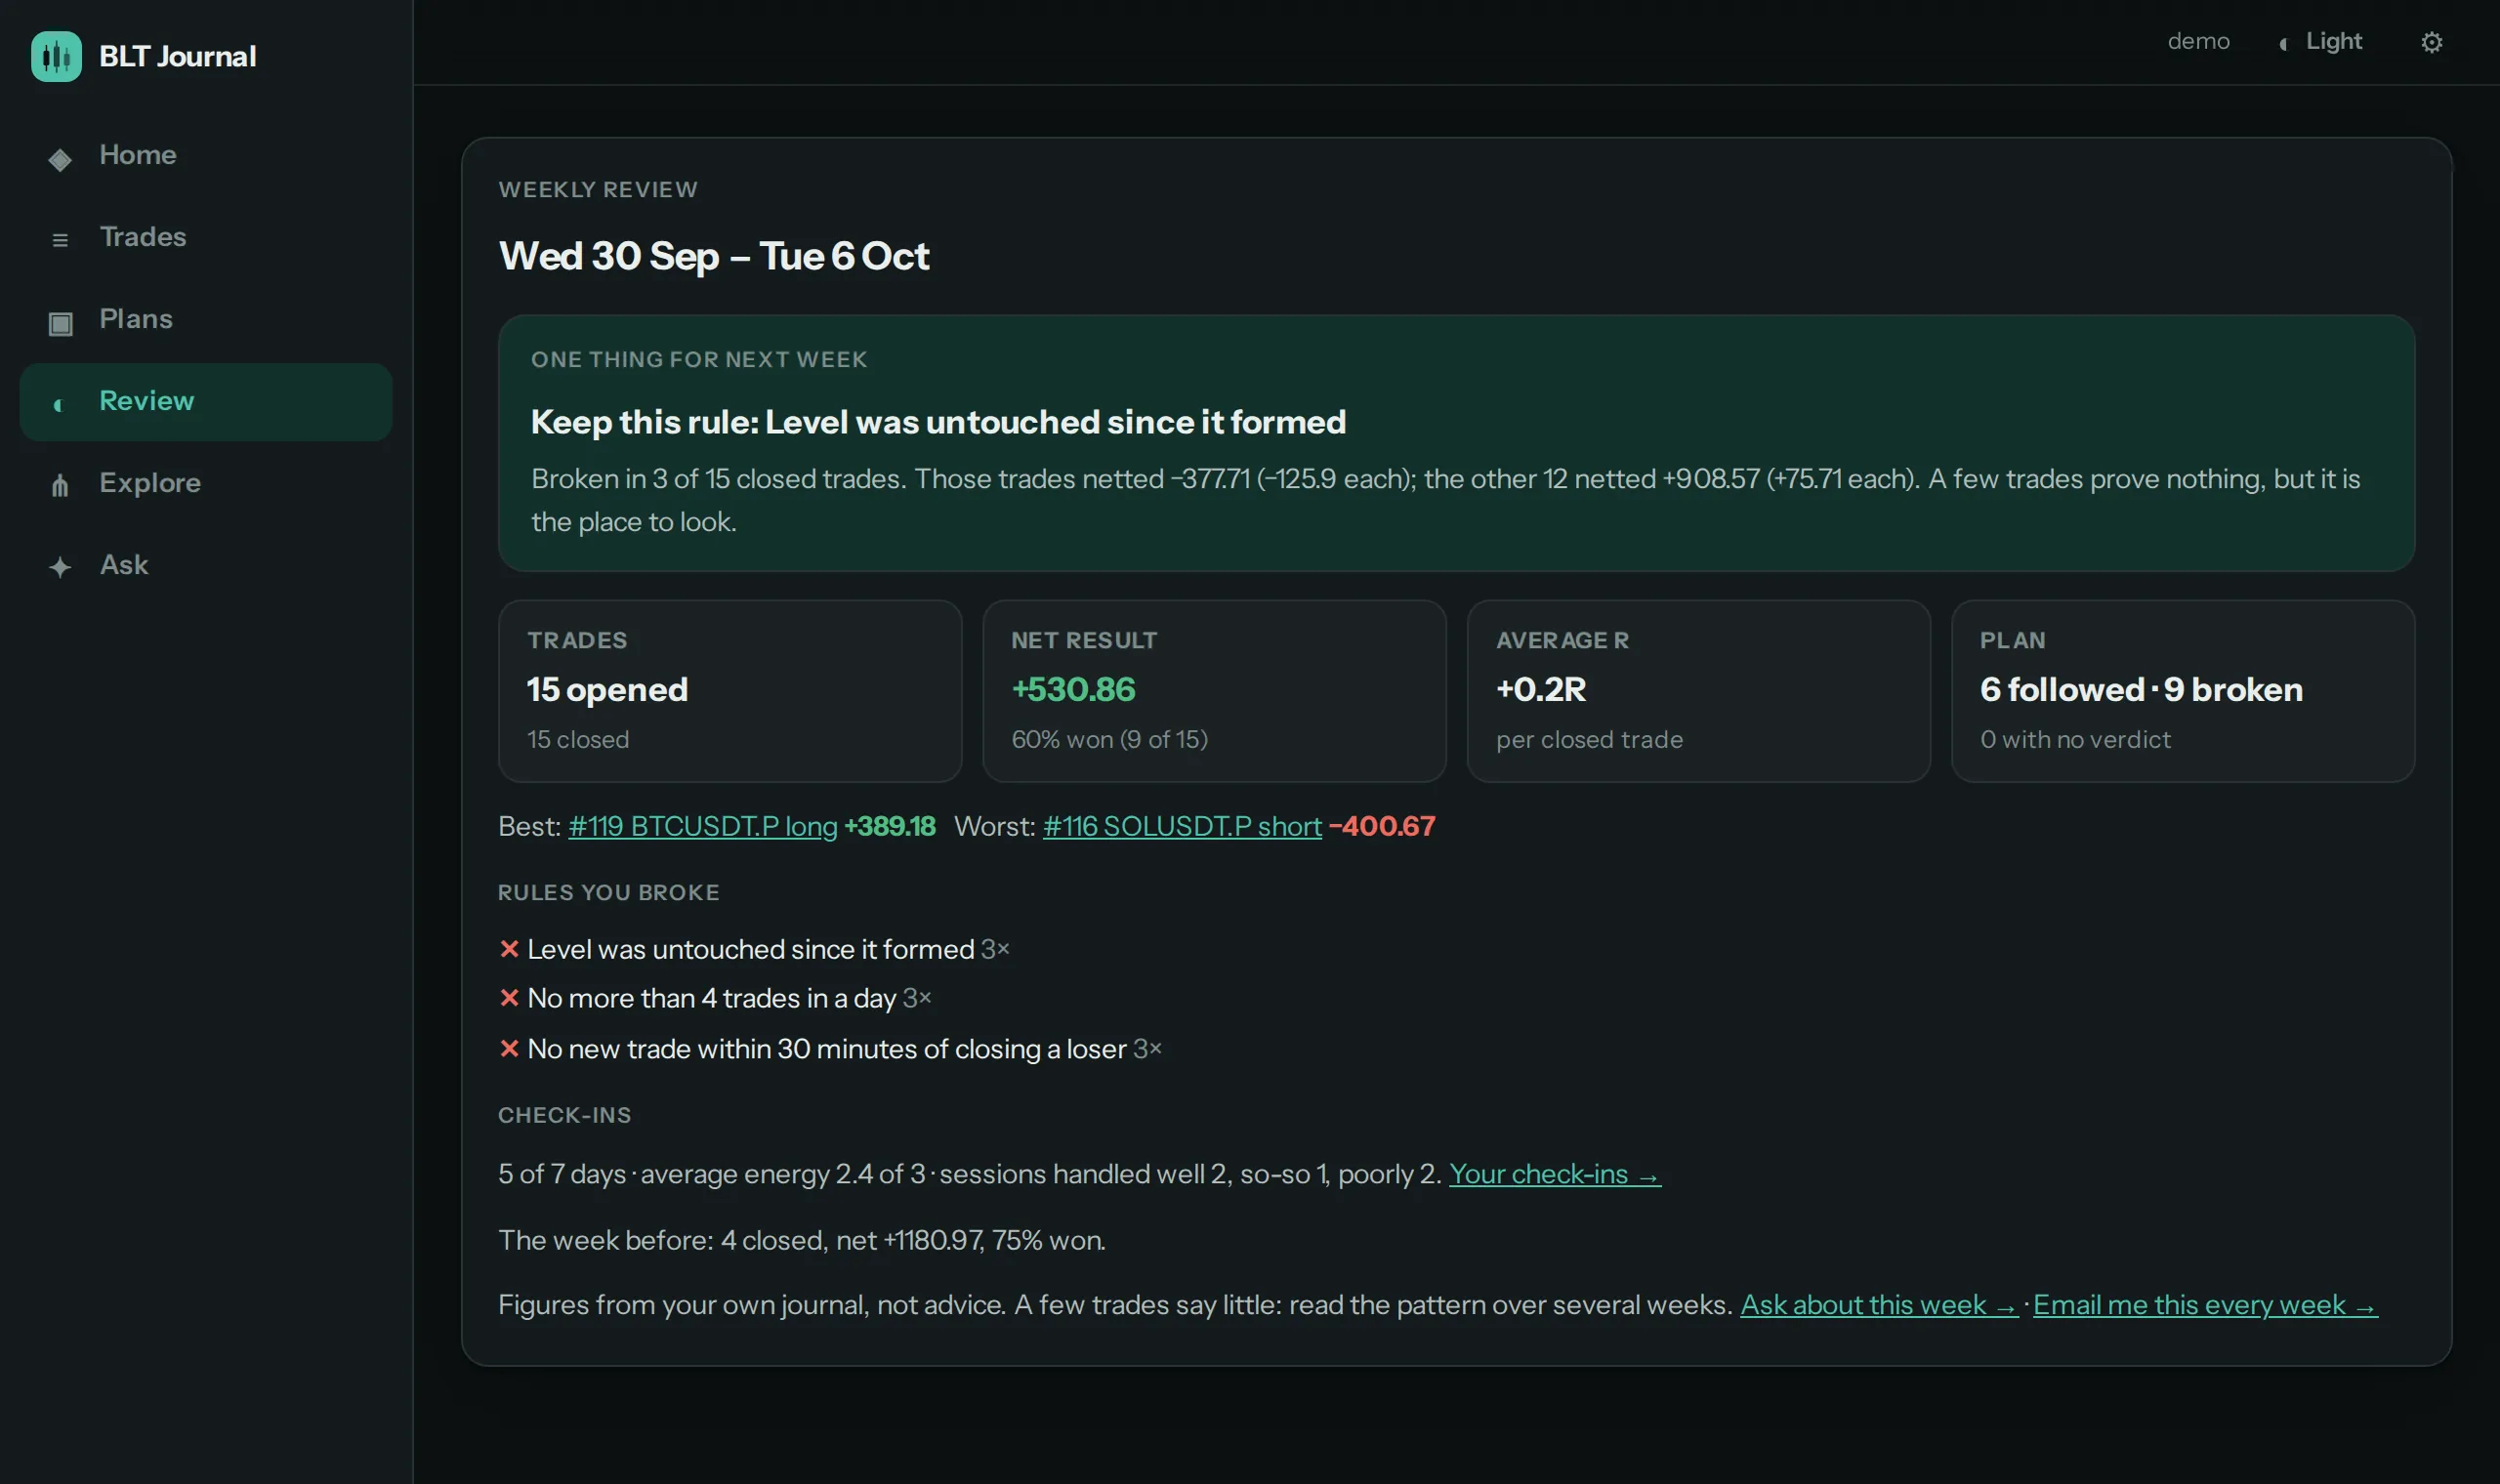This screenshot has height=1484, width=2500.
Task: Select the Plans navigation item
Action: point(206,319)
